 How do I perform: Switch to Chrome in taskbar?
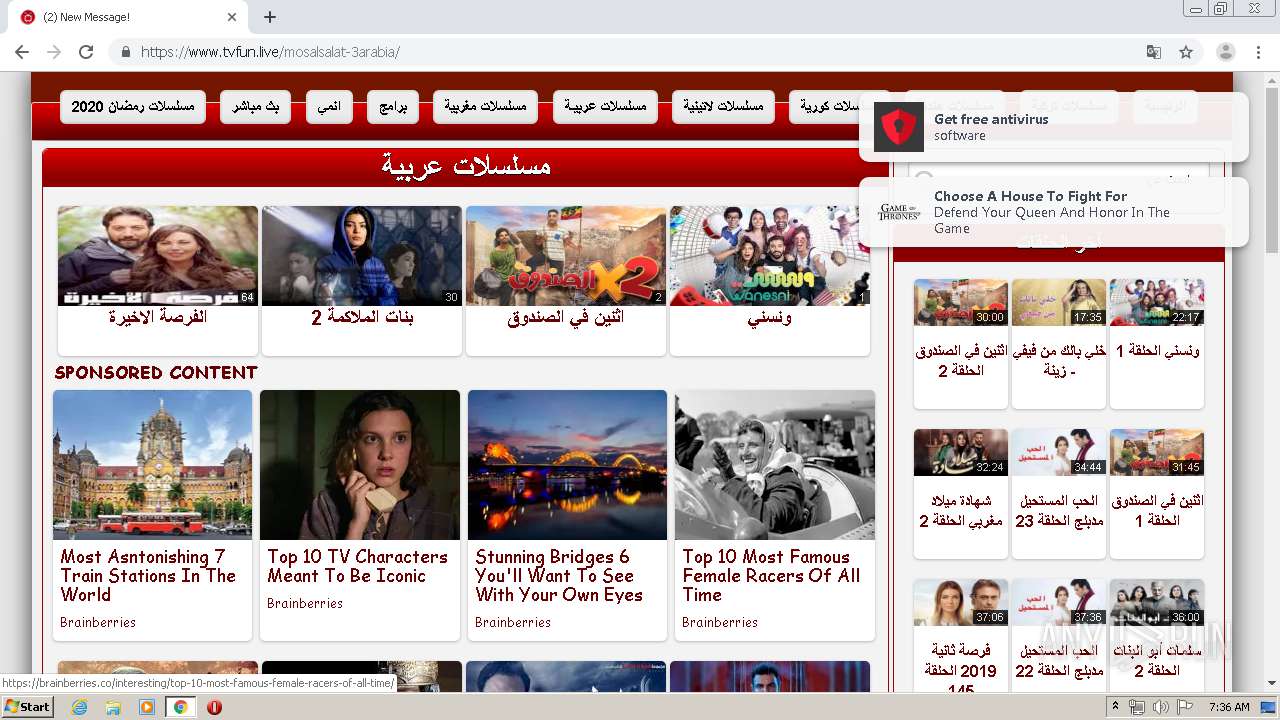click(180, 707)
